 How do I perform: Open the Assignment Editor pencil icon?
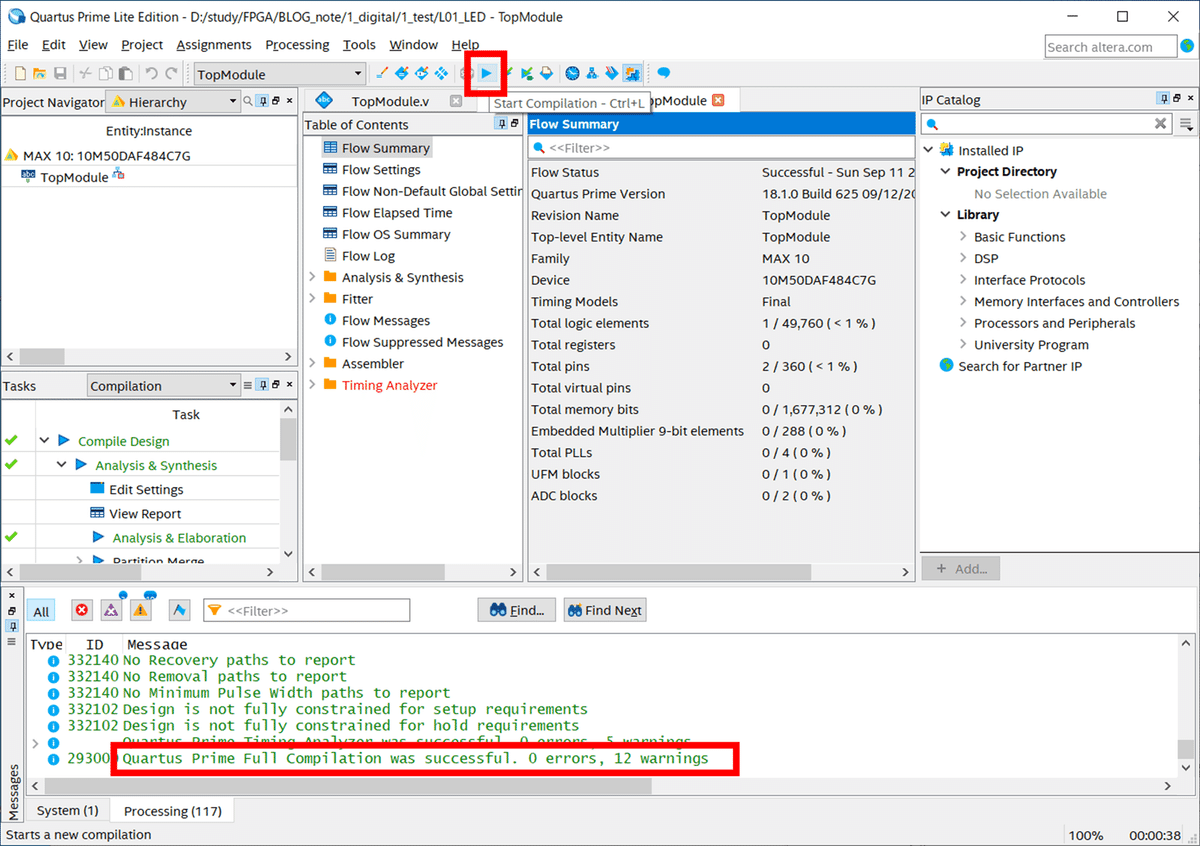(x=381, y=73)
